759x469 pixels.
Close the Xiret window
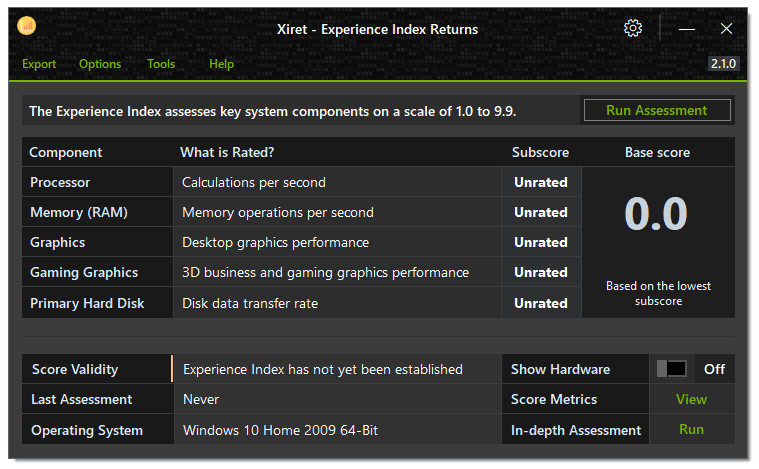726,29
